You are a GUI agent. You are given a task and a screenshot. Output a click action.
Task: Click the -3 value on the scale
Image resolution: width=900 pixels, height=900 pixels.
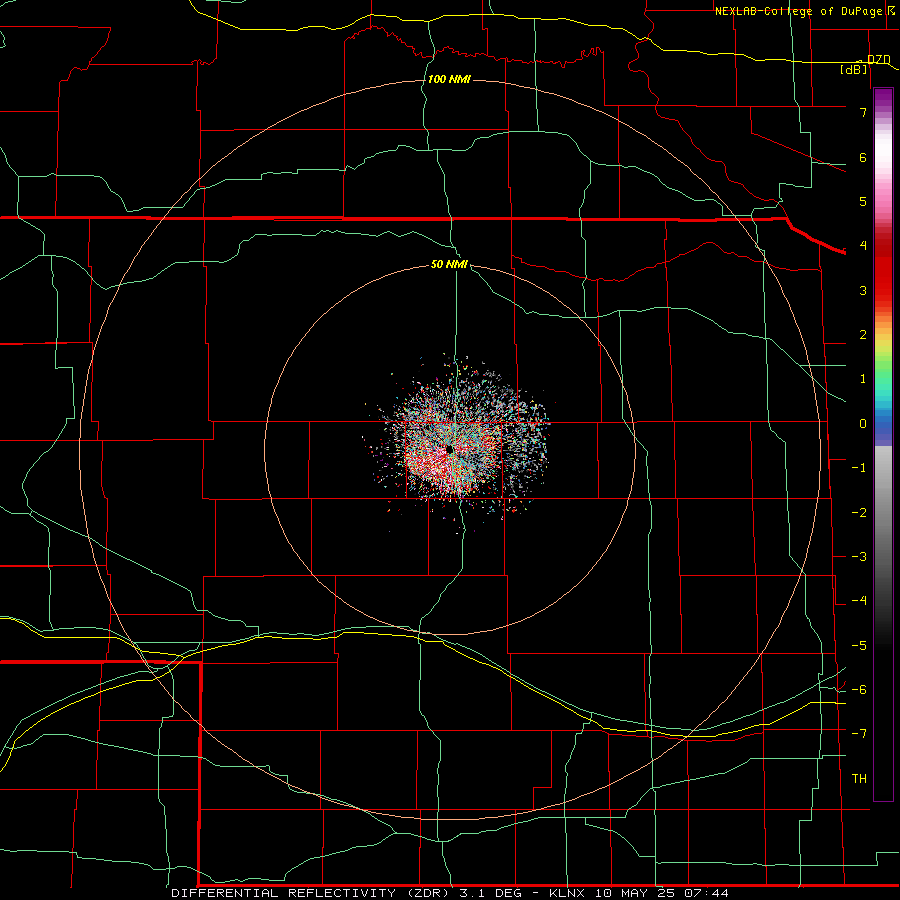tap(859, 557)
